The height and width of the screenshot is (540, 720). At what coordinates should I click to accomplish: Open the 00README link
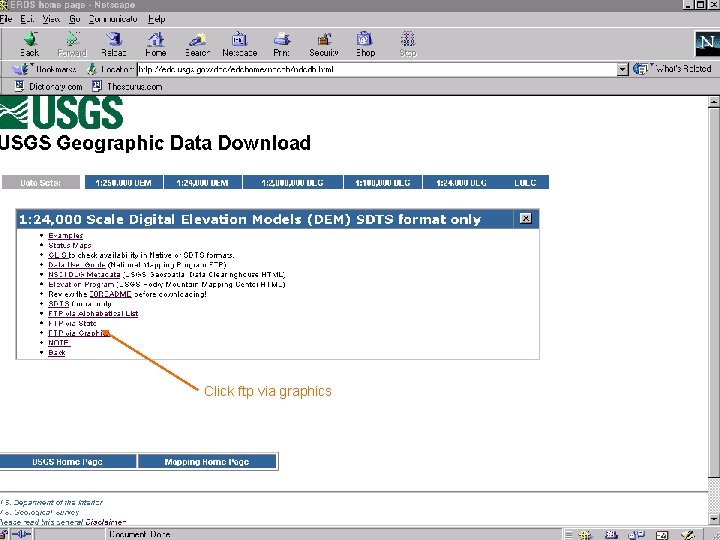(x=110, y=294)
